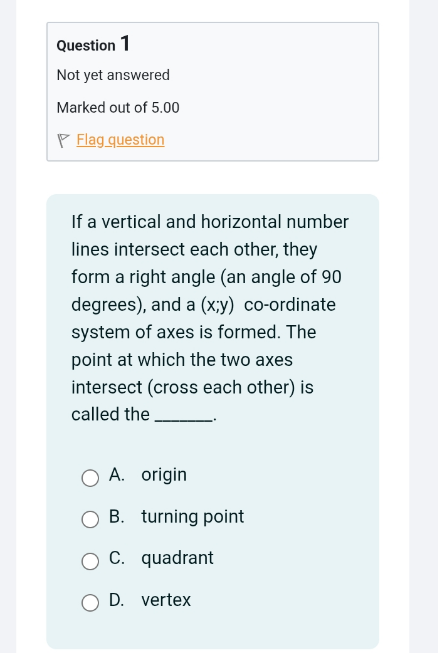Click the 'Question 1' heading
Viewport: 438px width, 653px height.
(93, 44)
